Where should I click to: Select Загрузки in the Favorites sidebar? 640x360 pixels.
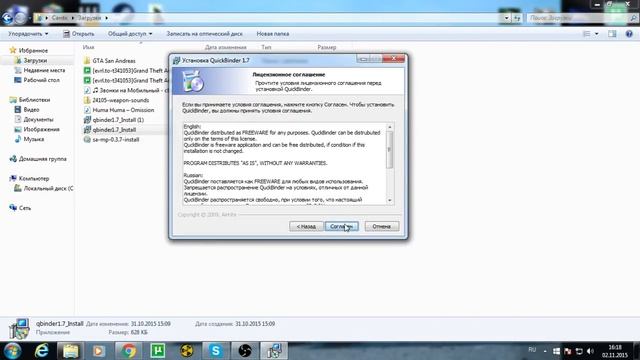point(35,60)
